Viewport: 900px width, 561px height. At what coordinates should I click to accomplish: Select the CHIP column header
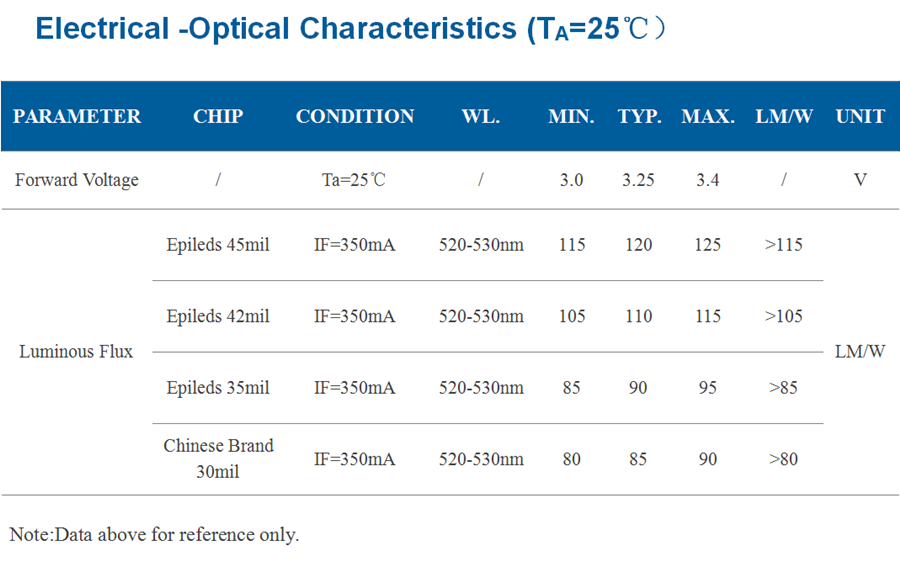(x=218, y=117)
